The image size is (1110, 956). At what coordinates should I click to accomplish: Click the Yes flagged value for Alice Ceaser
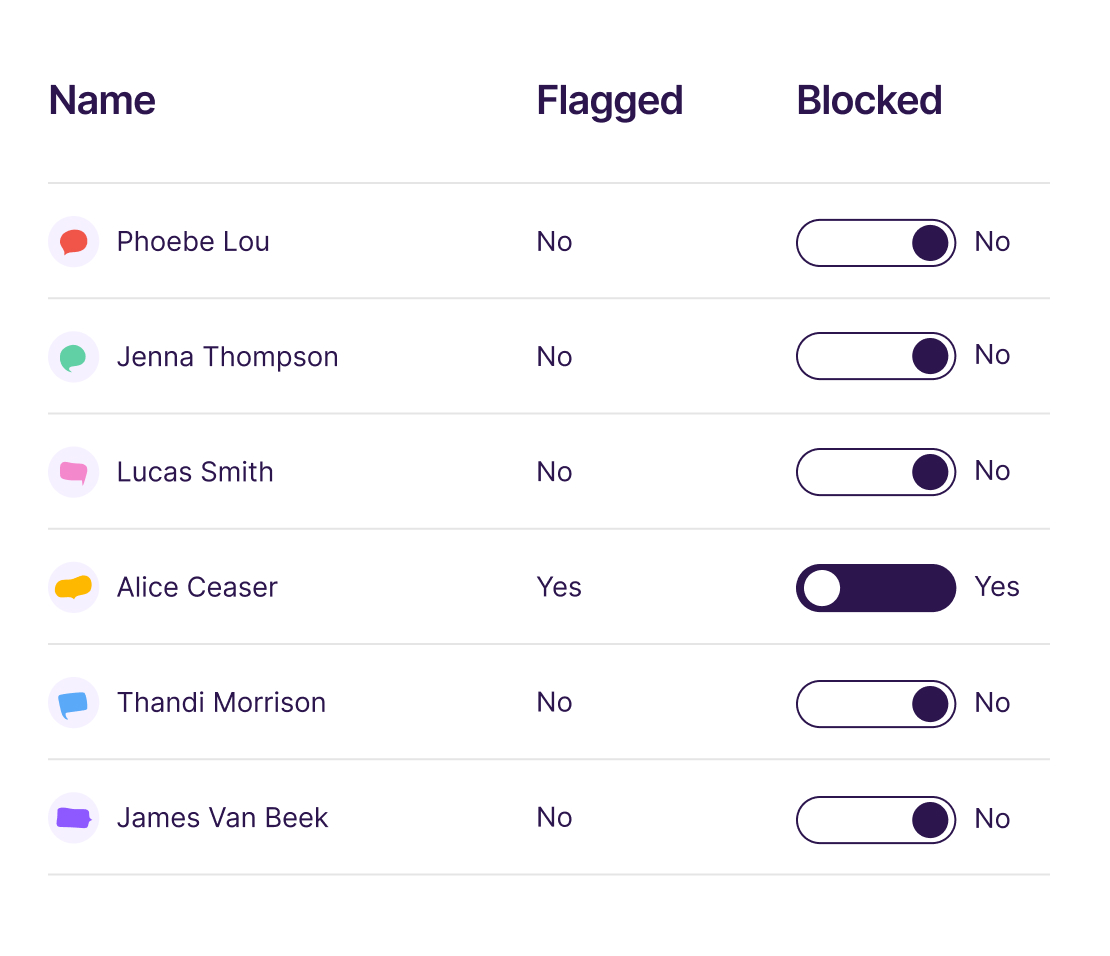(559, 587)
